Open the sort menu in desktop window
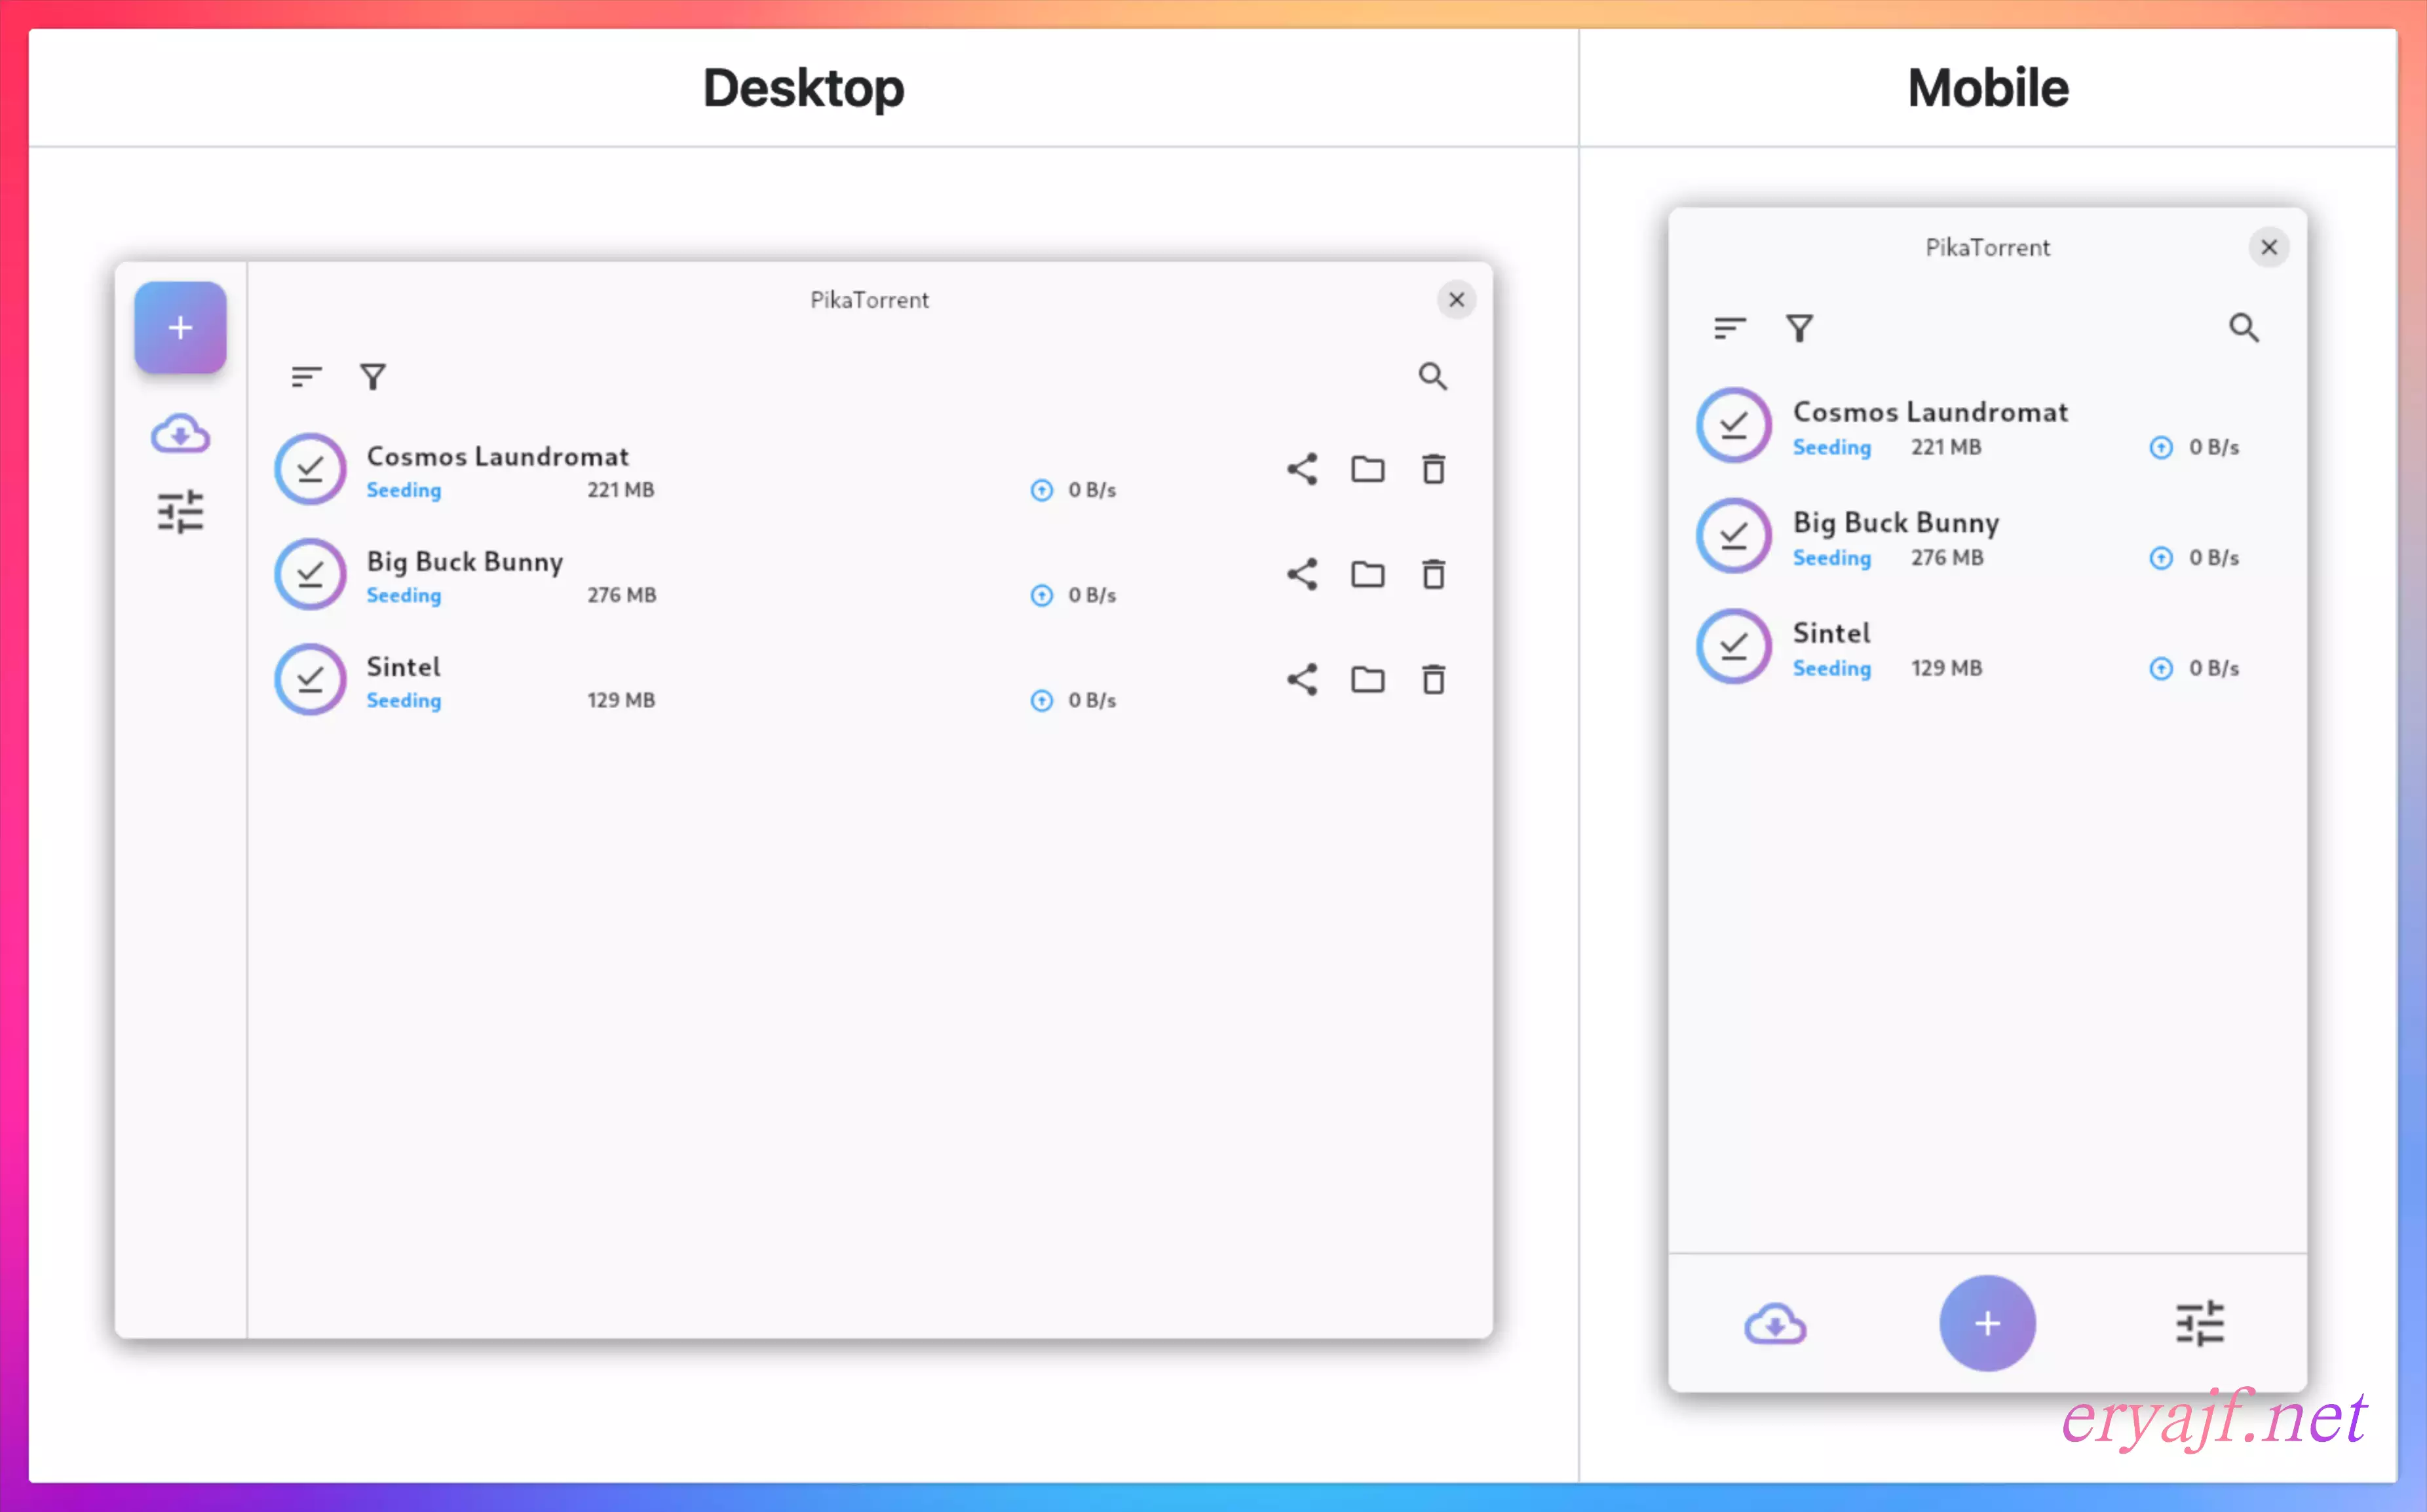The image size is (2427, 1512). click(306, 377)
